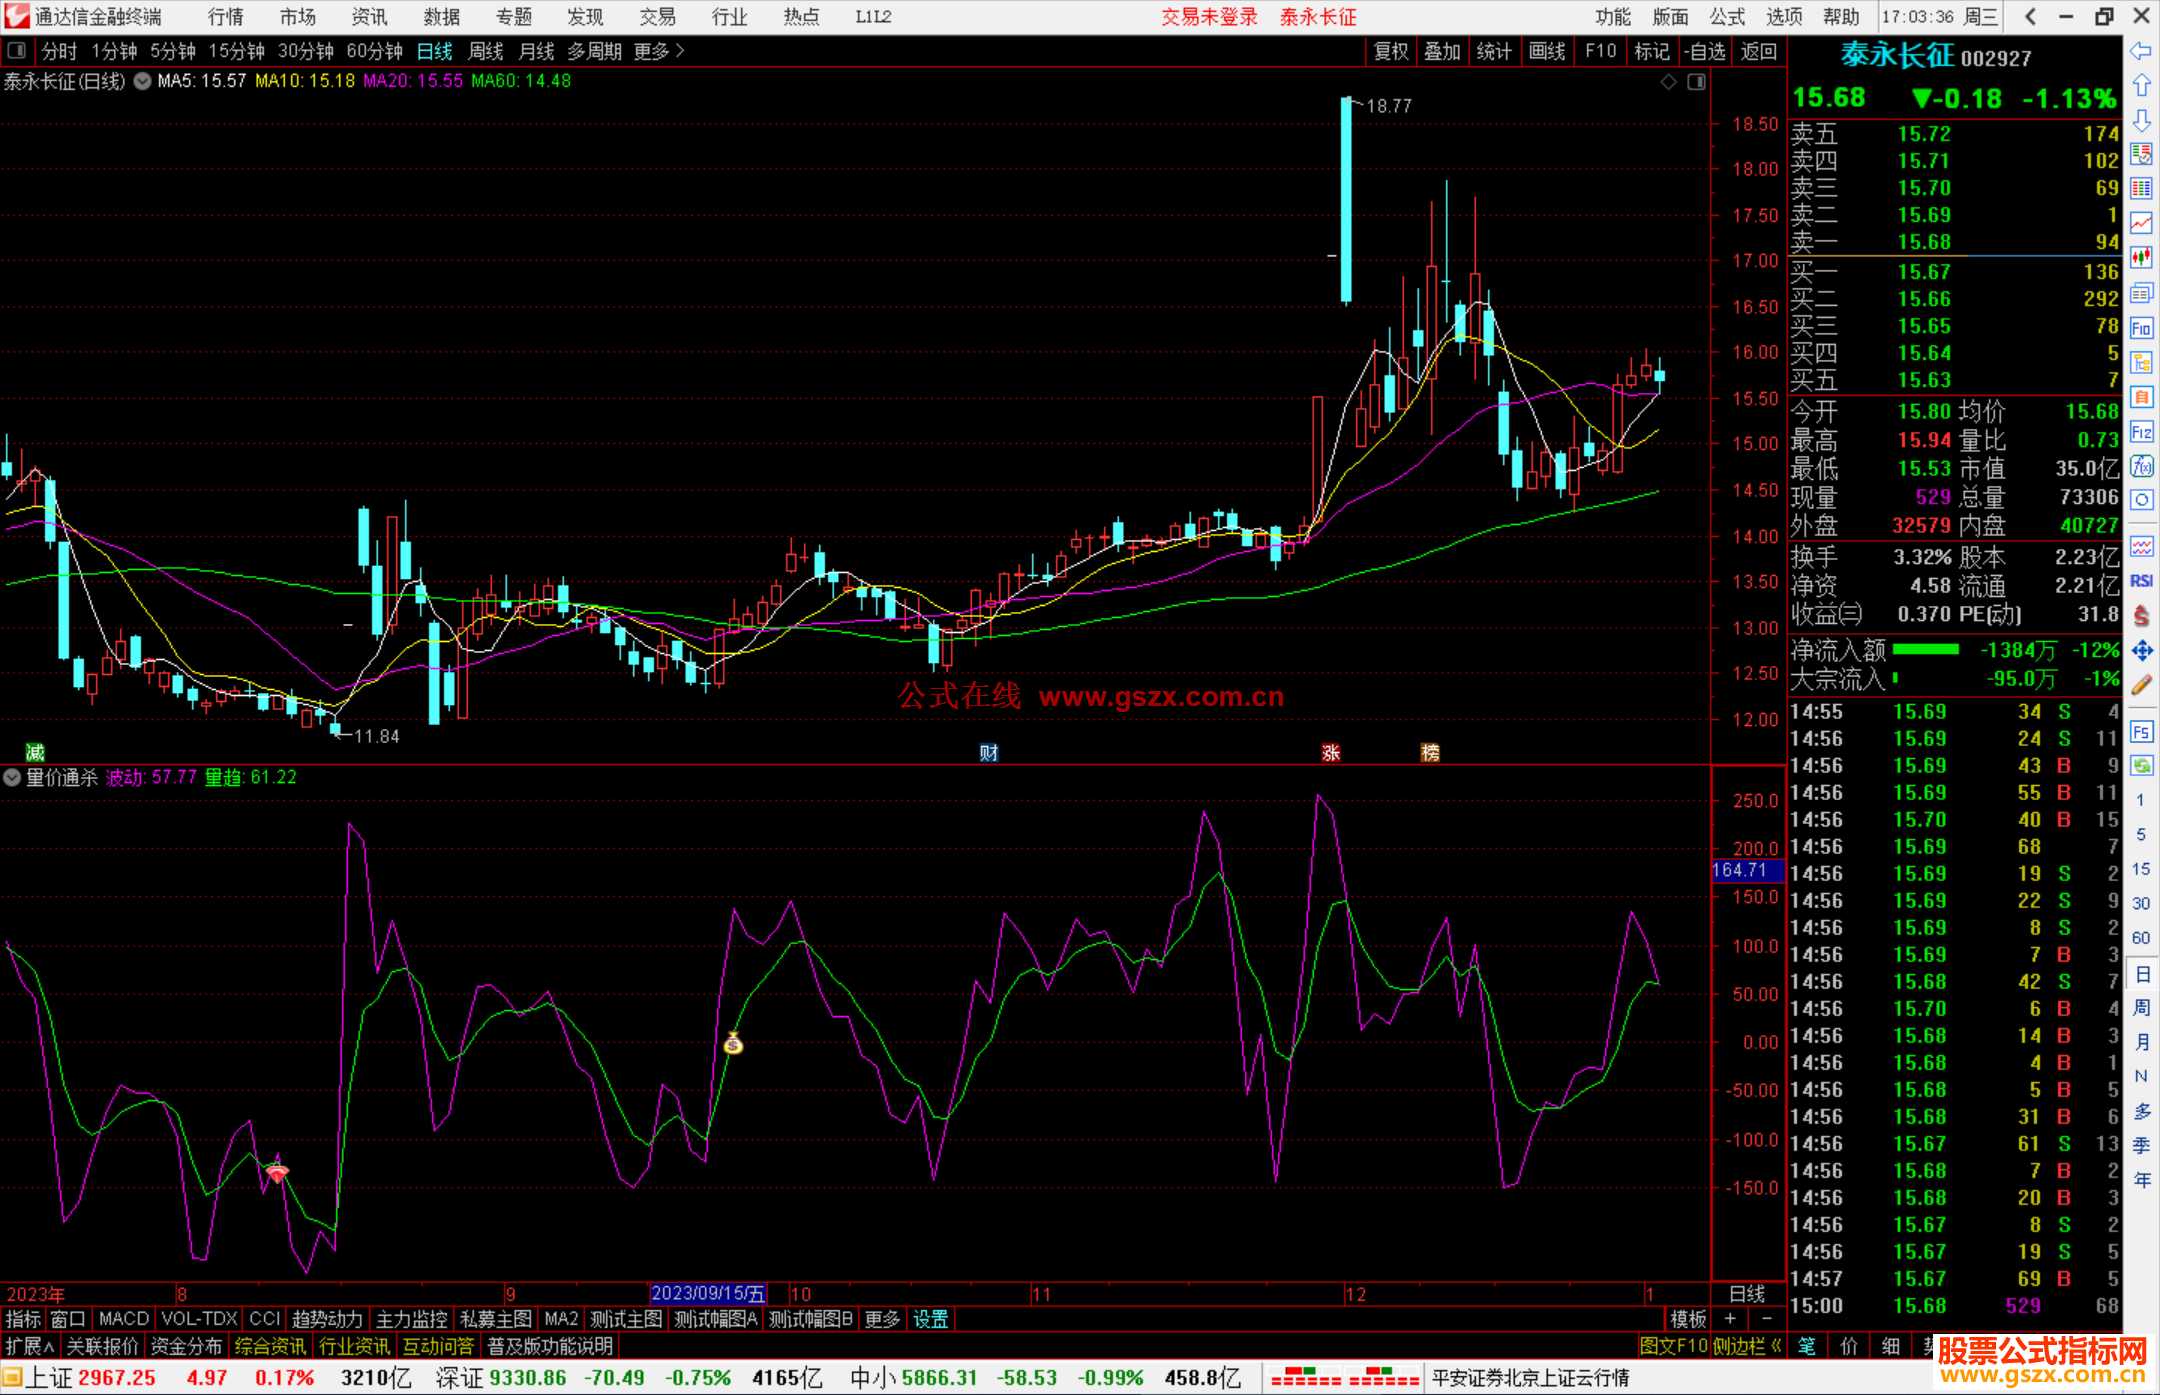This screenshot has height=1395, width=2160.
Task: Collapse the 侧边栏 sidebar toggle
Action: (x=1747, y=1346)
